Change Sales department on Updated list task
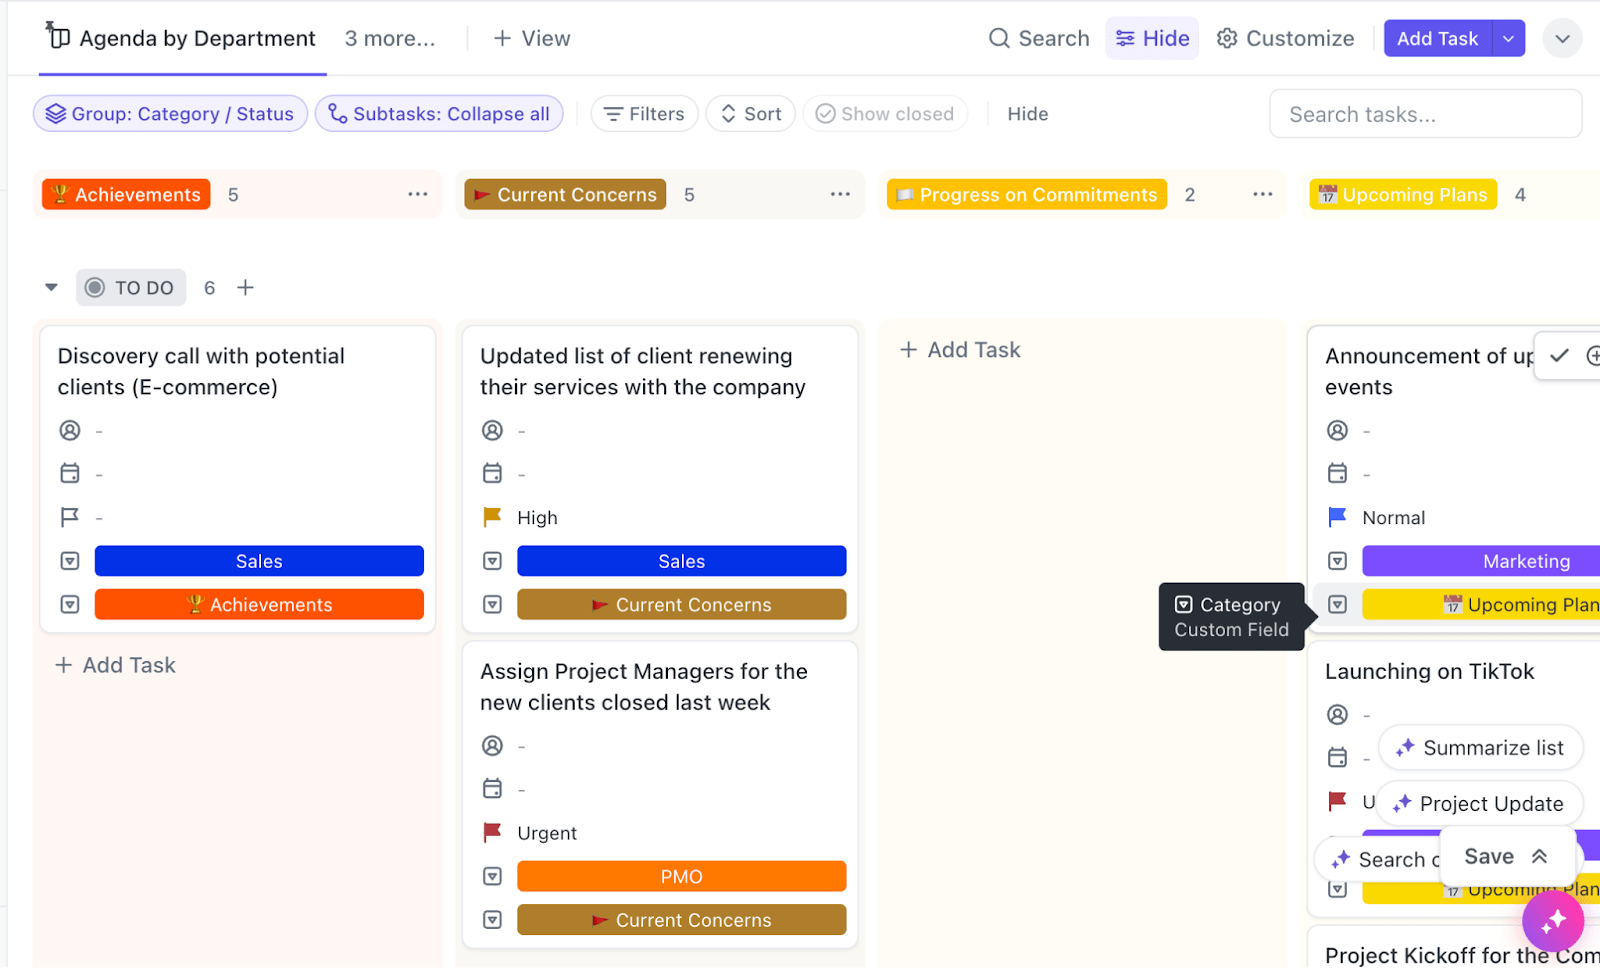This screenshot has height=968, width=1600. (x=681, y=561)
